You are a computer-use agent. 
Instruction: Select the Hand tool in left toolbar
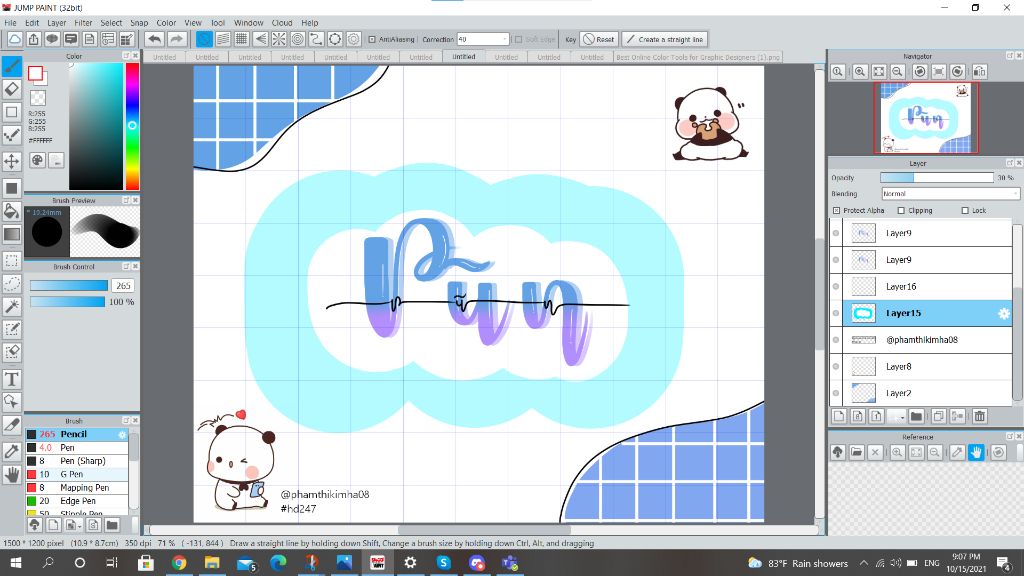click(x=12, y=475)
